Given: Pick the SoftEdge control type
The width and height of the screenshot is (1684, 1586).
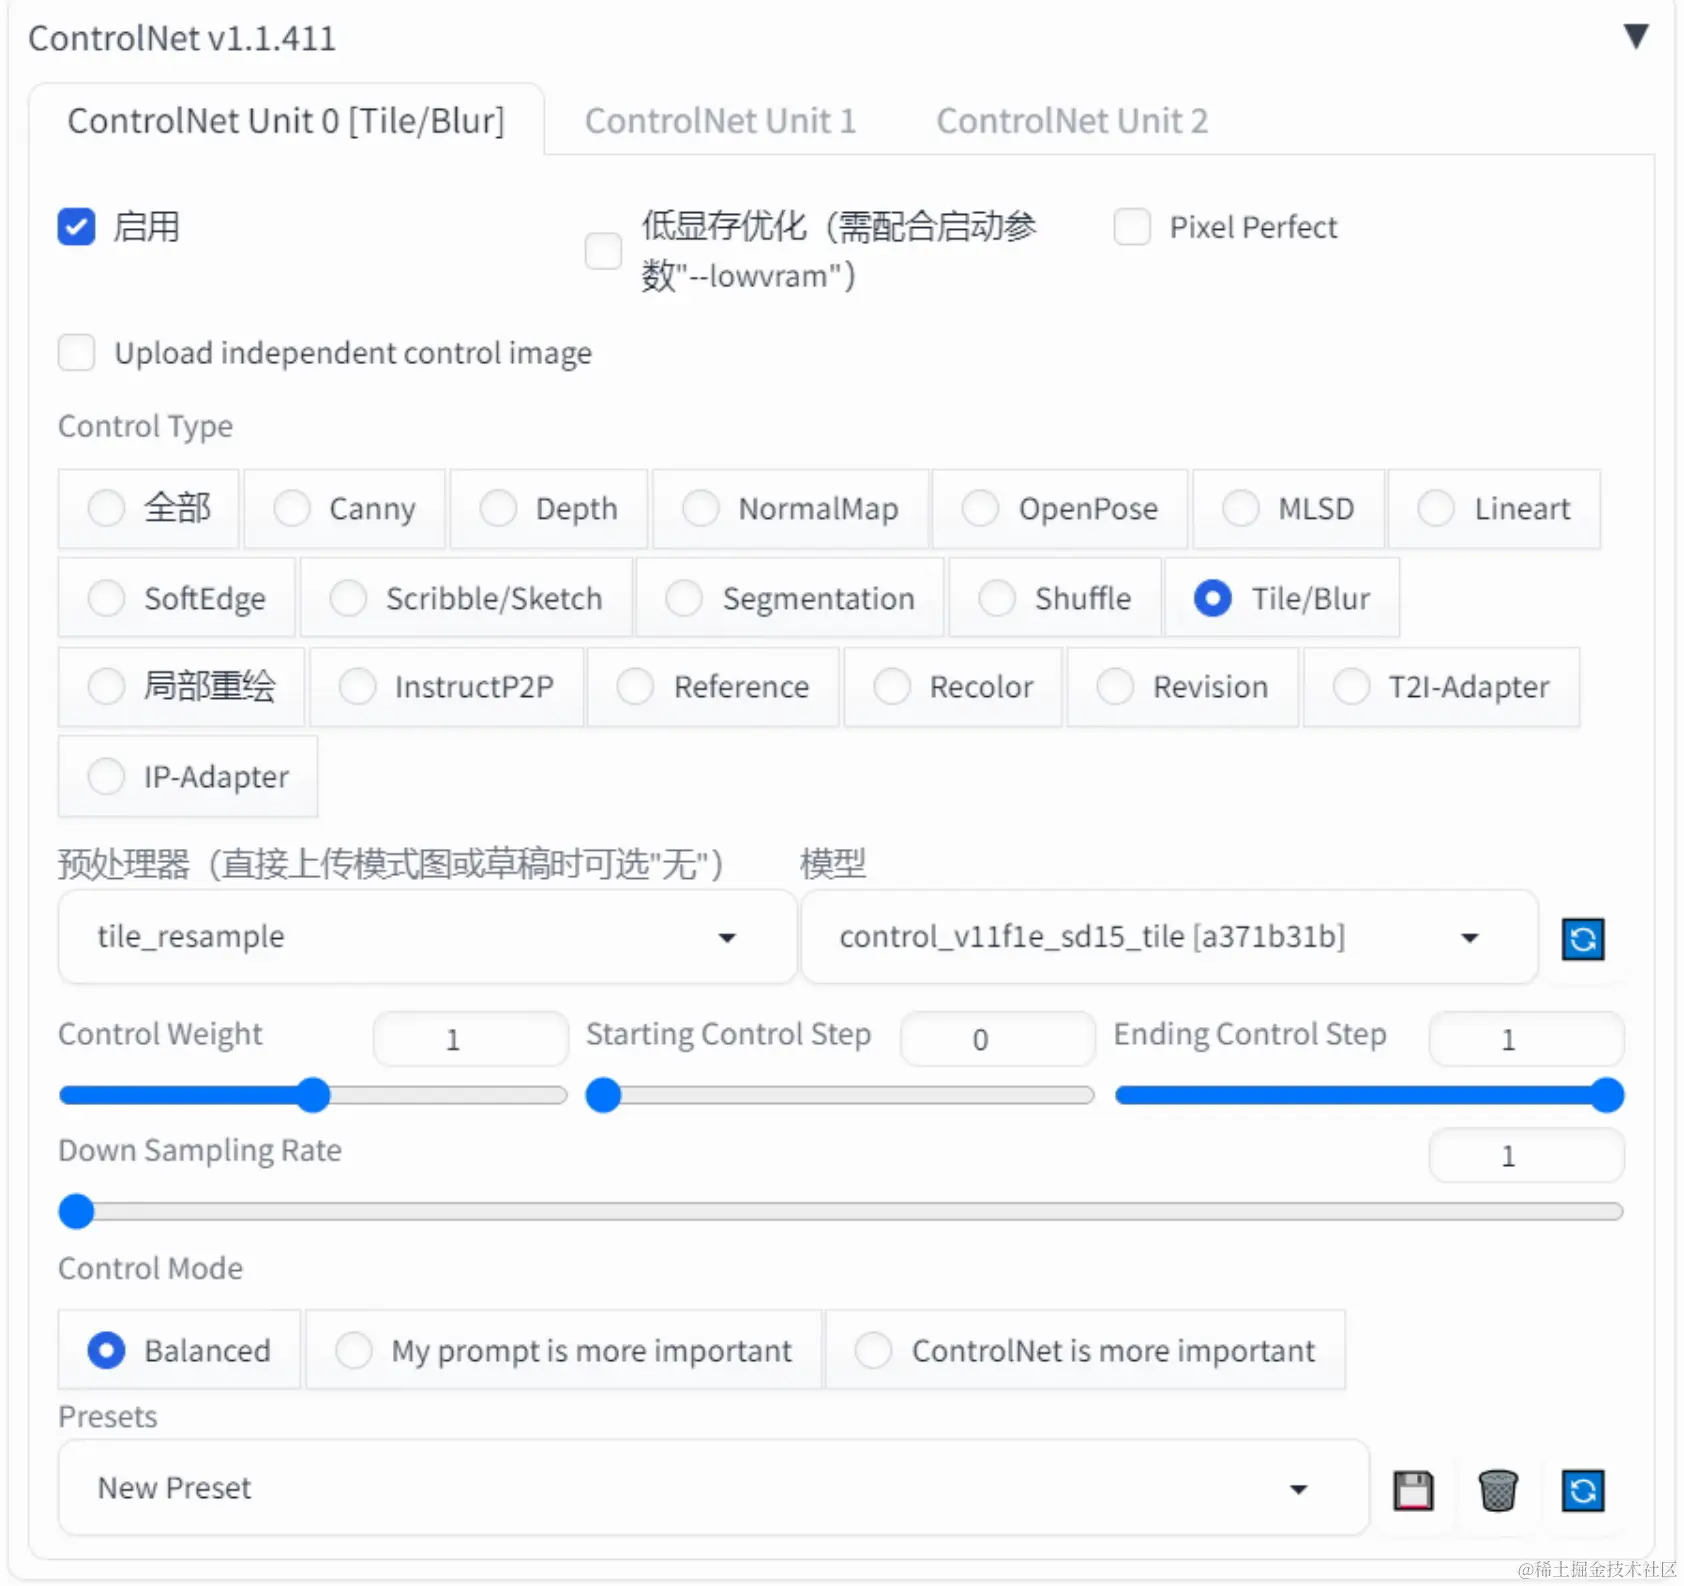Looking at the screenshot, I should [177, 598].
